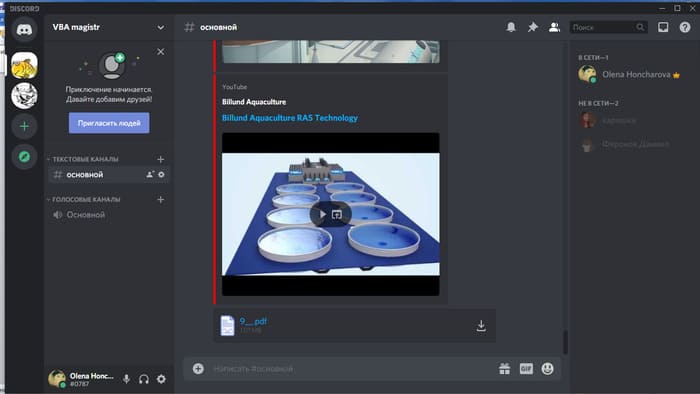Click the Add a Server plus icon
Screen dimensions: 700x394
click(24, 126)
